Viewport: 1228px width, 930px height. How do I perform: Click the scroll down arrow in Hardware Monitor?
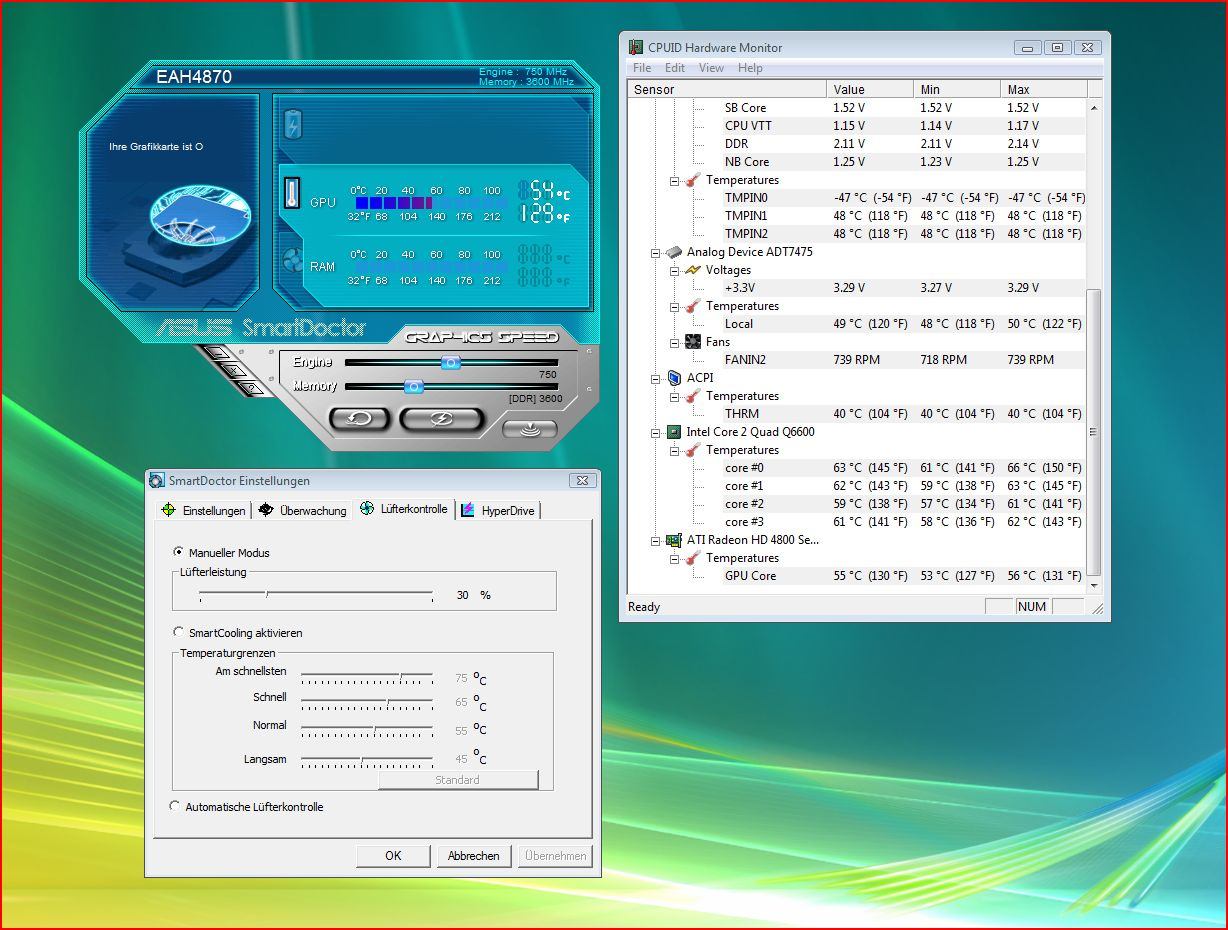1093,585
